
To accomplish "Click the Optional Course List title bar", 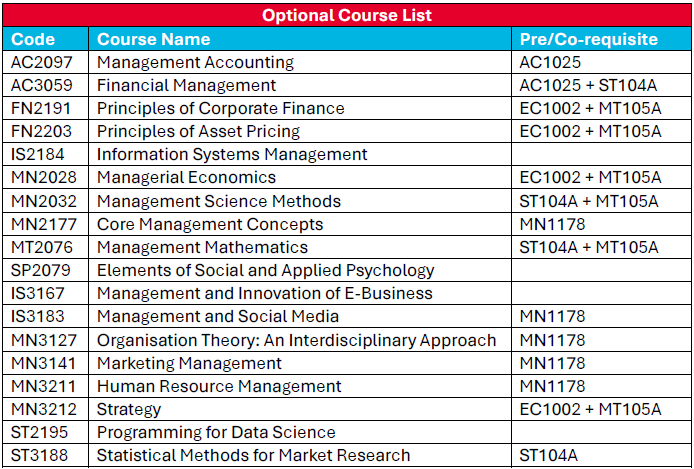I will (347, 16).
